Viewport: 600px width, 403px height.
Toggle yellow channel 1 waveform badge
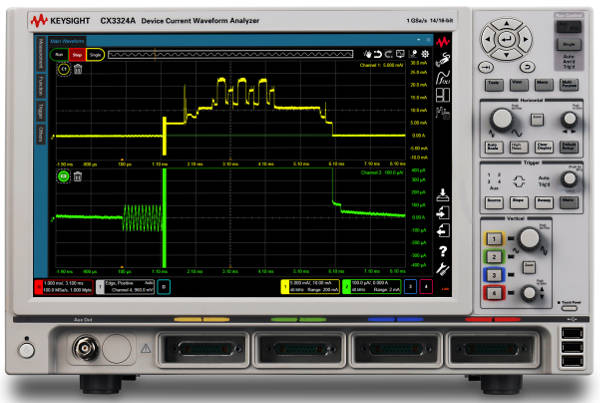click(x=65, y=71)
